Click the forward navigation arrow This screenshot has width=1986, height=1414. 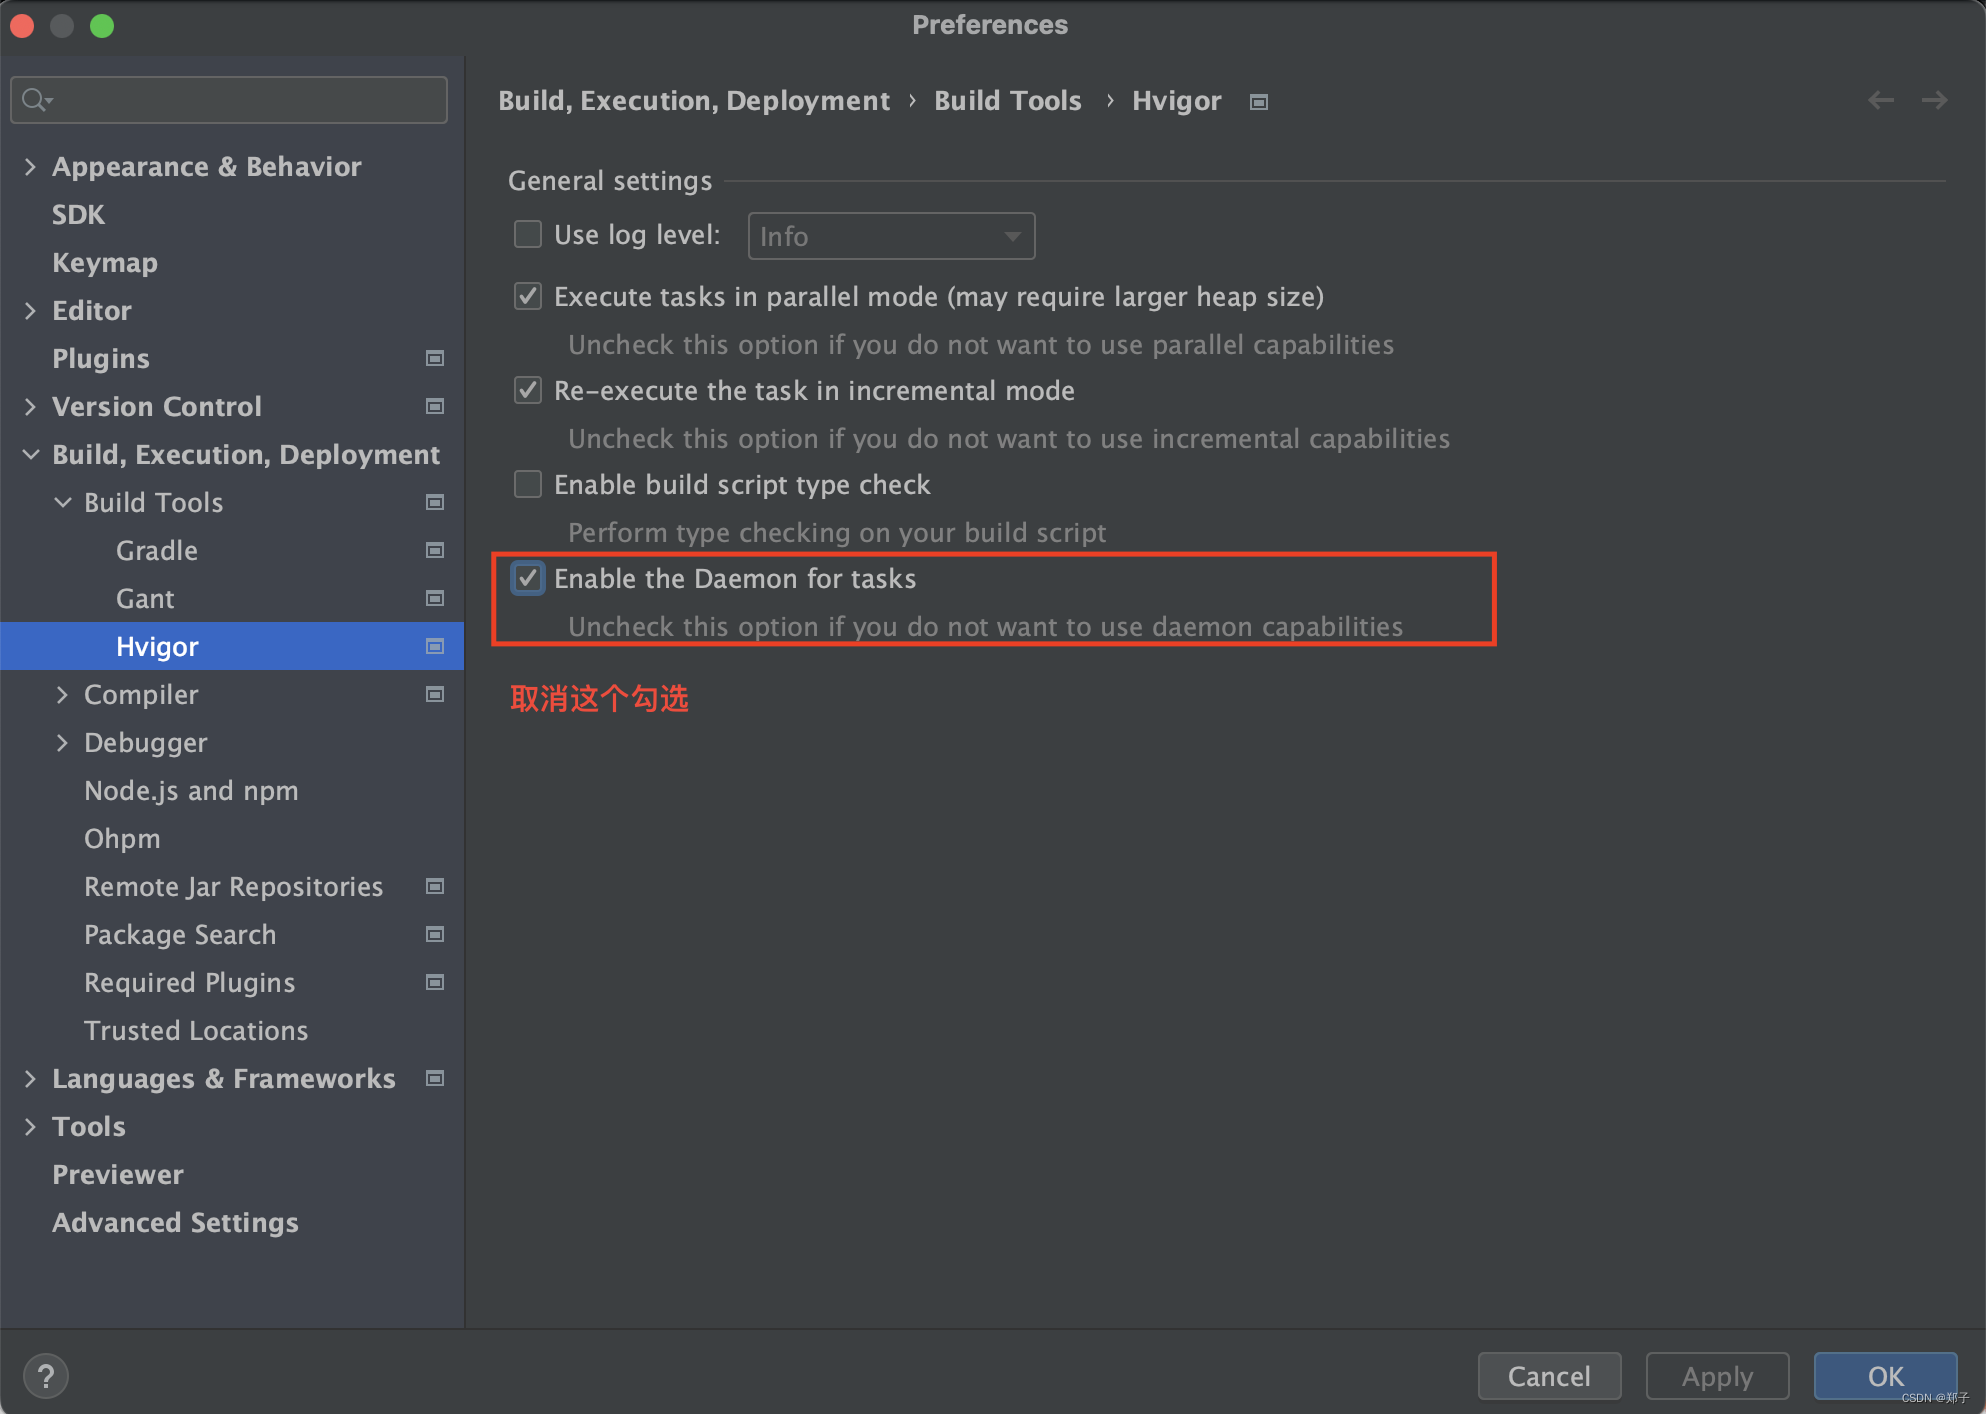click(1934, 100)
